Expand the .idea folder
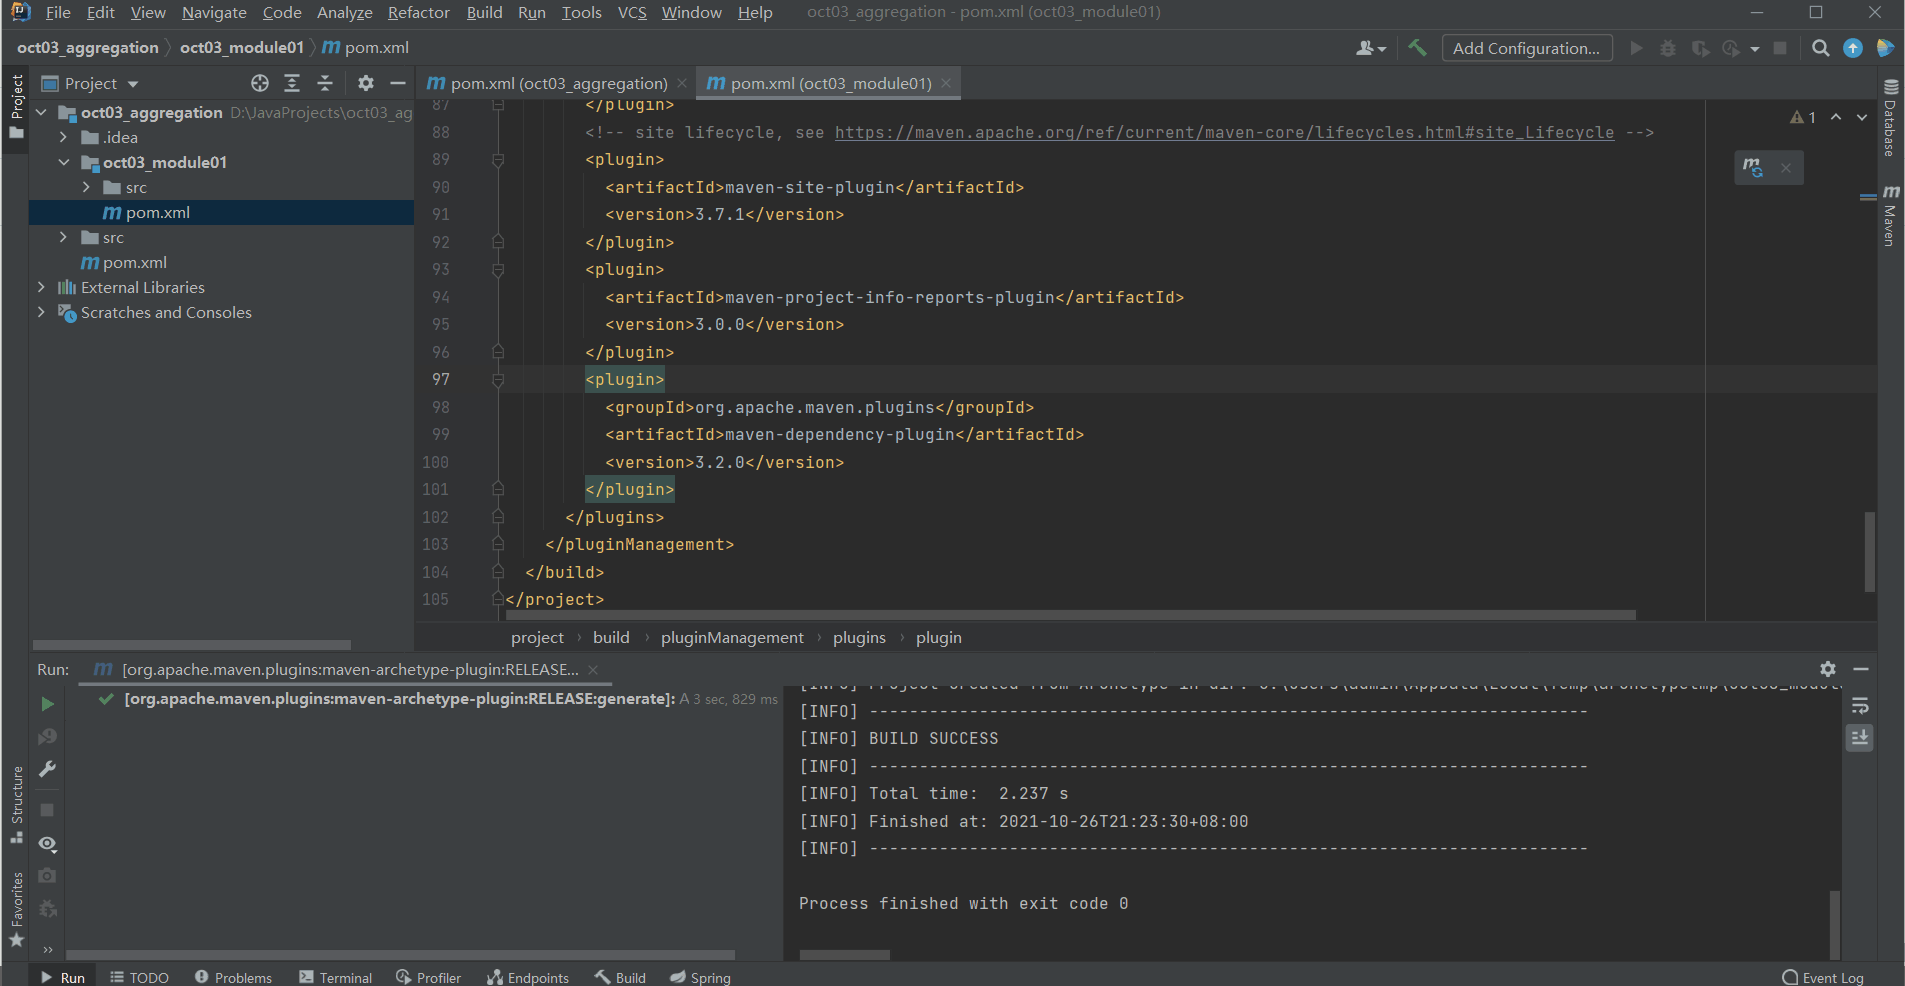The image size is (1905, 986). (x=63, y=137)
